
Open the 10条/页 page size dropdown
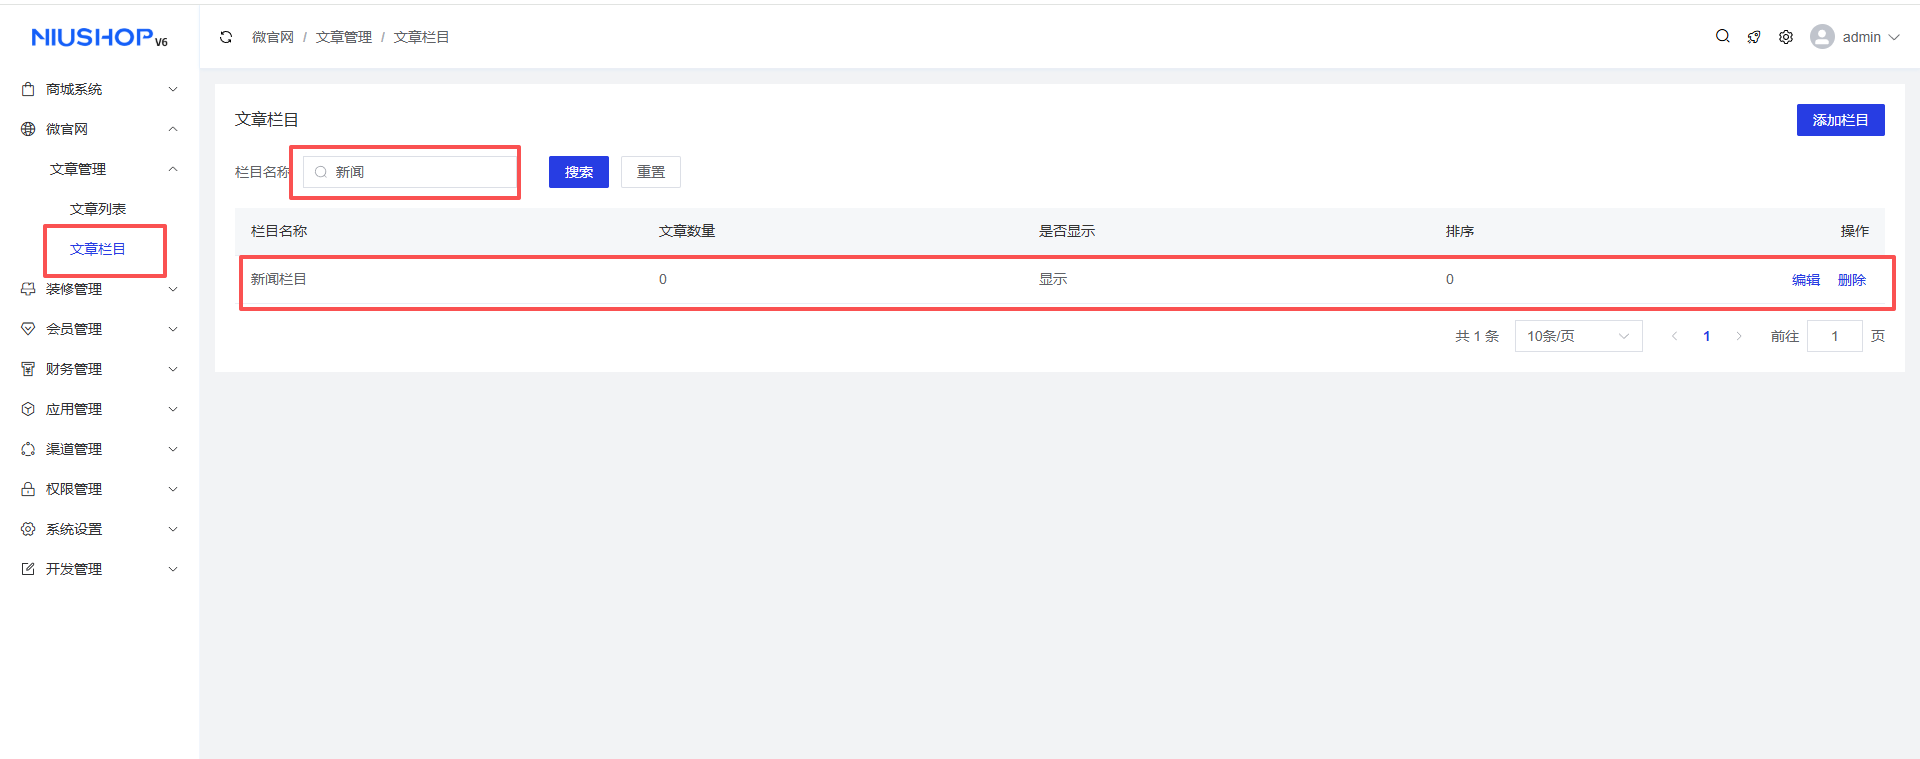[x=1578, y=336]
